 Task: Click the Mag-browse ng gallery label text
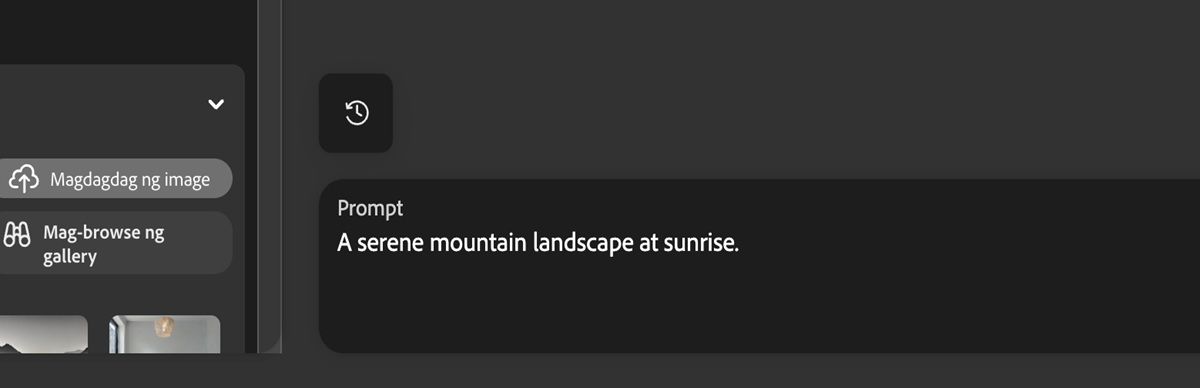[x=104, y=244]
